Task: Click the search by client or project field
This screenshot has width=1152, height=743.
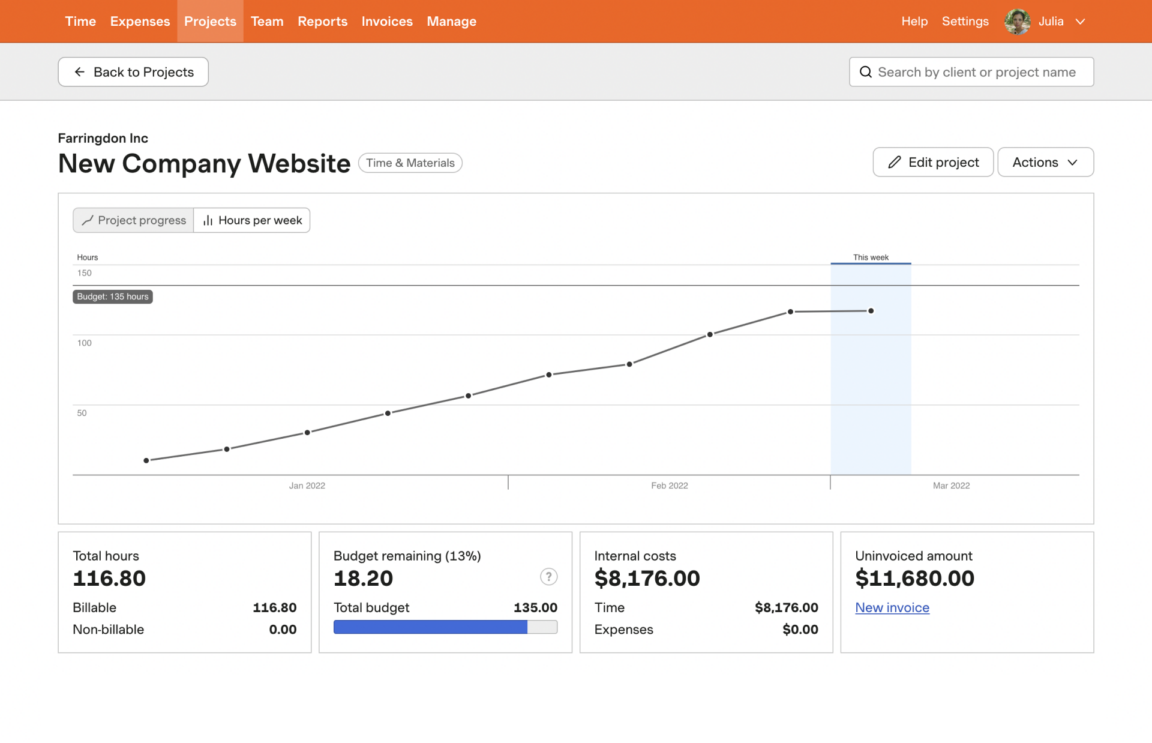Action: point(971,71)
